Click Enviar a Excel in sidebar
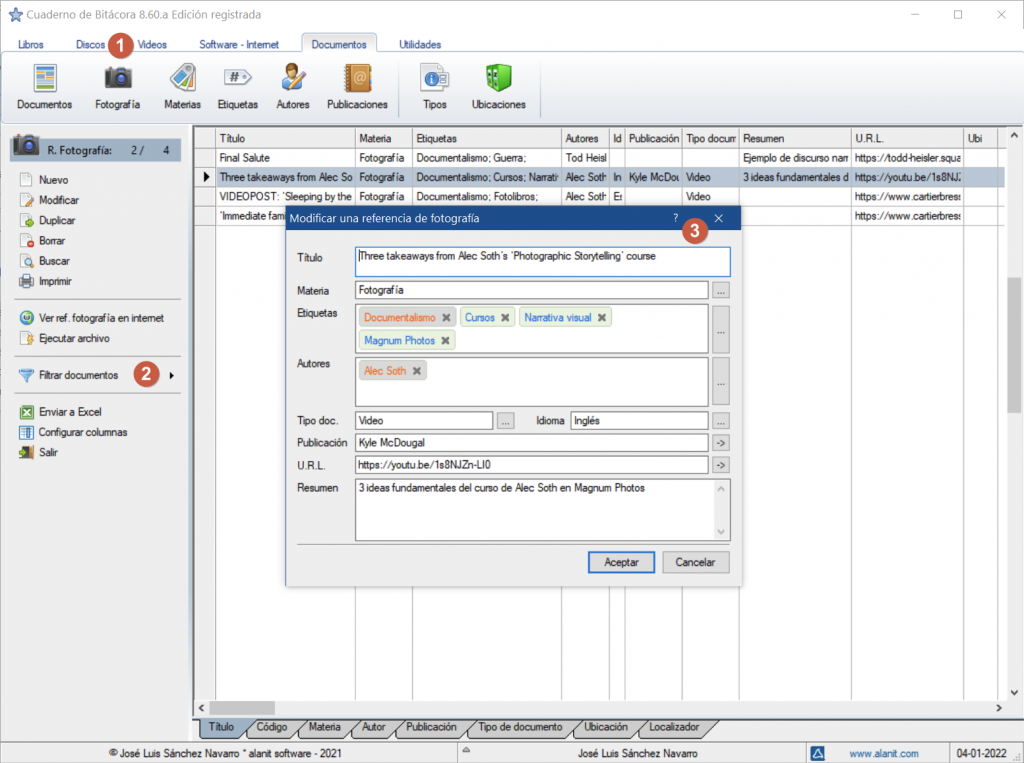Image resolution: width=1024 pixels, height=763 pixels. [70, 412]
